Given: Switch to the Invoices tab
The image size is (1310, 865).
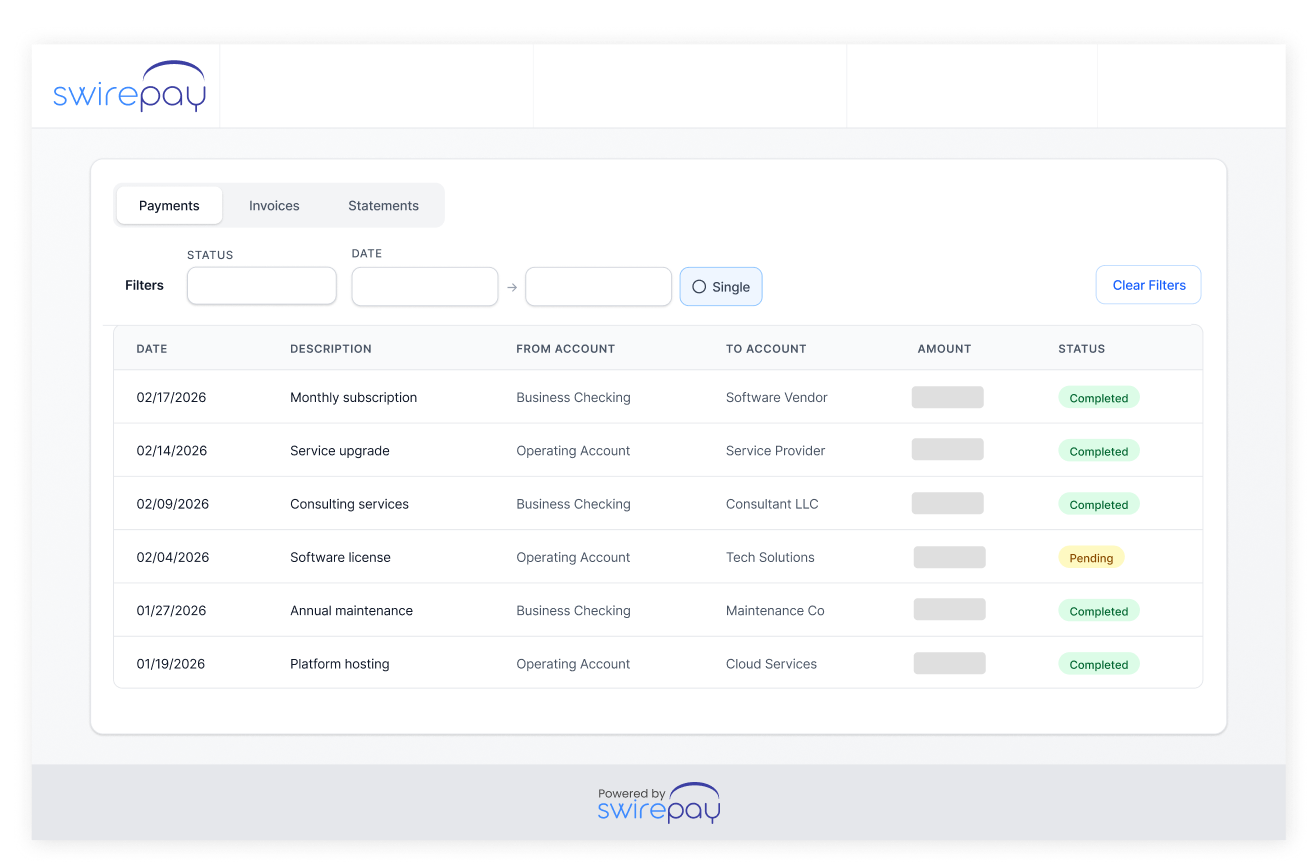Looking at the screenshot, I should click(274, 206).
